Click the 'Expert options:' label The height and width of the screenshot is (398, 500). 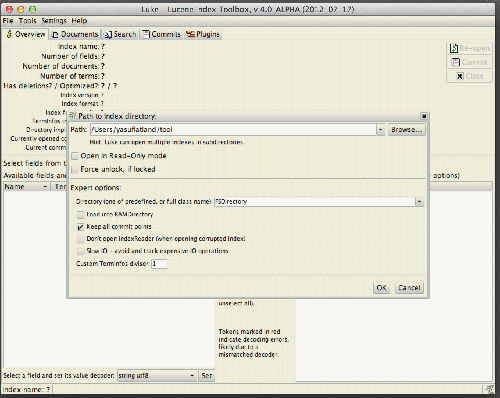click(96, 188)
